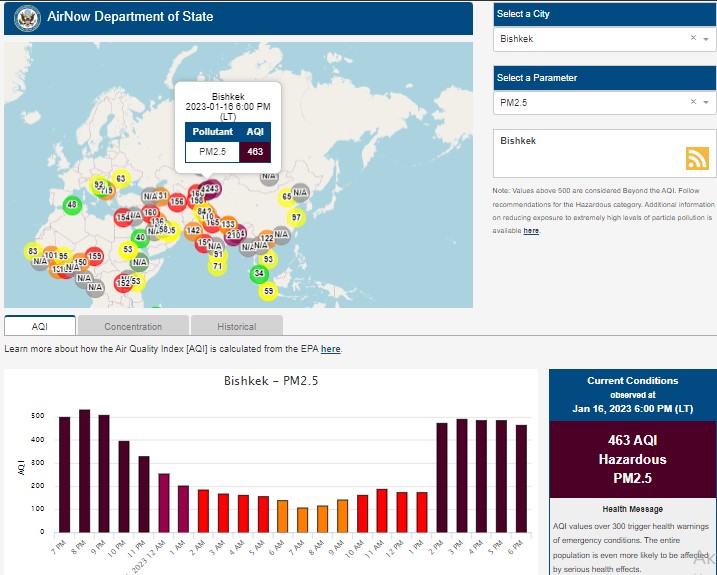
Task: Click the 8 PM bar in chart
Action: point(84,470)
